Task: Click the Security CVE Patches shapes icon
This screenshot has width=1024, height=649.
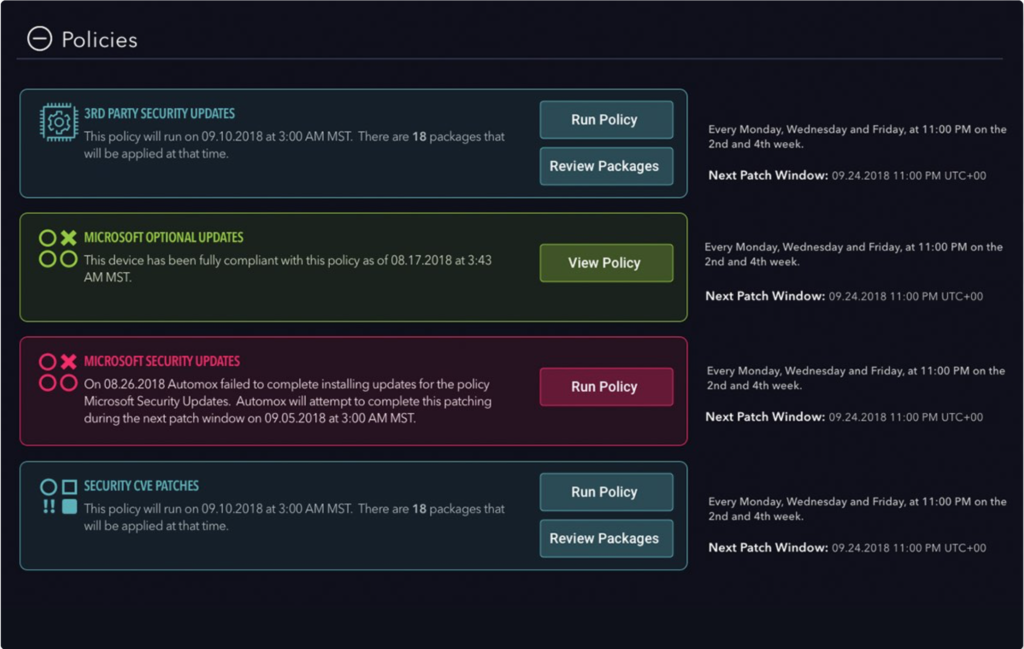Action: (x=58, y=497)
